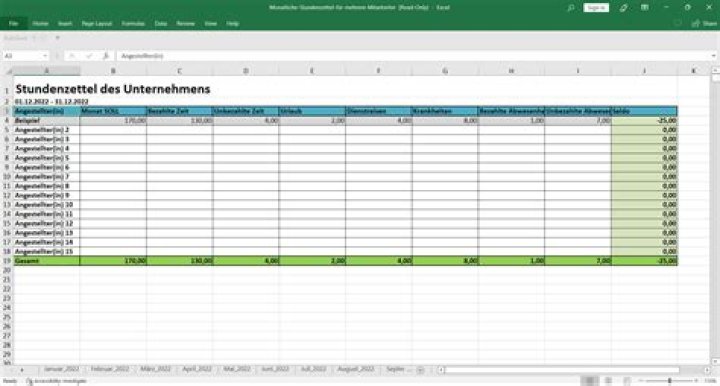Open the Quick Access Toolbar customize arrow
Screen dimensions: 720x386
point(57,38)
